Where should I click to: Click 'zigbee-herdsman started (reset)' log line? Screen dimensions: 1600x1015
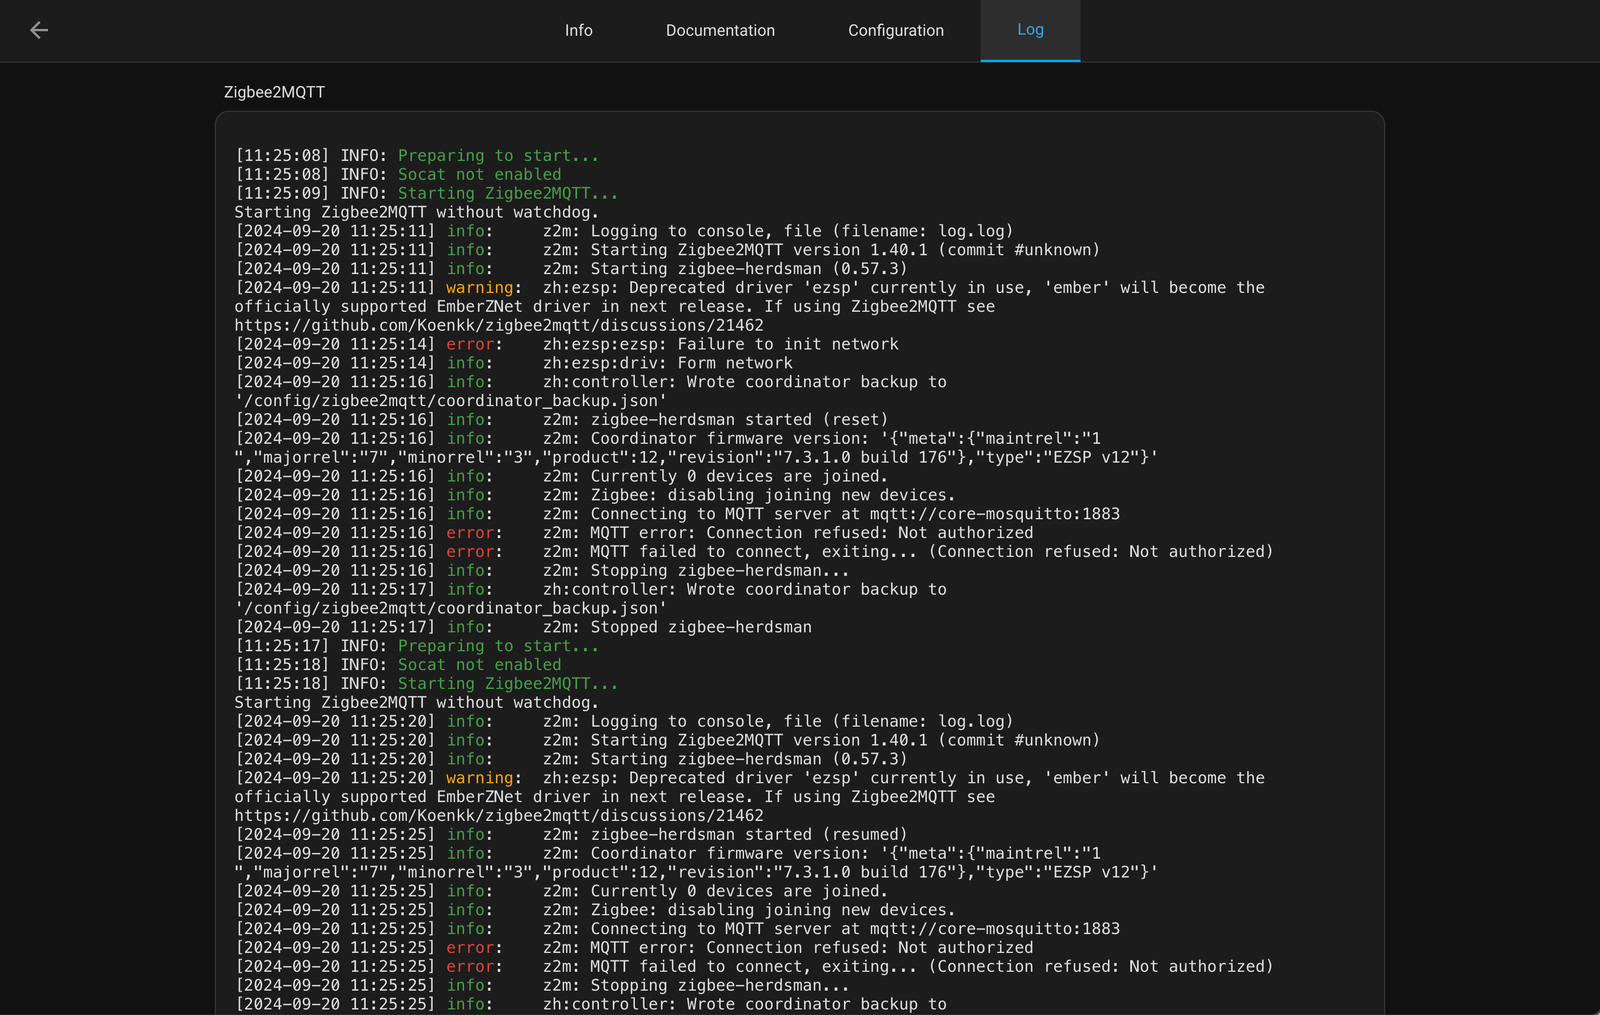[738, 420]
